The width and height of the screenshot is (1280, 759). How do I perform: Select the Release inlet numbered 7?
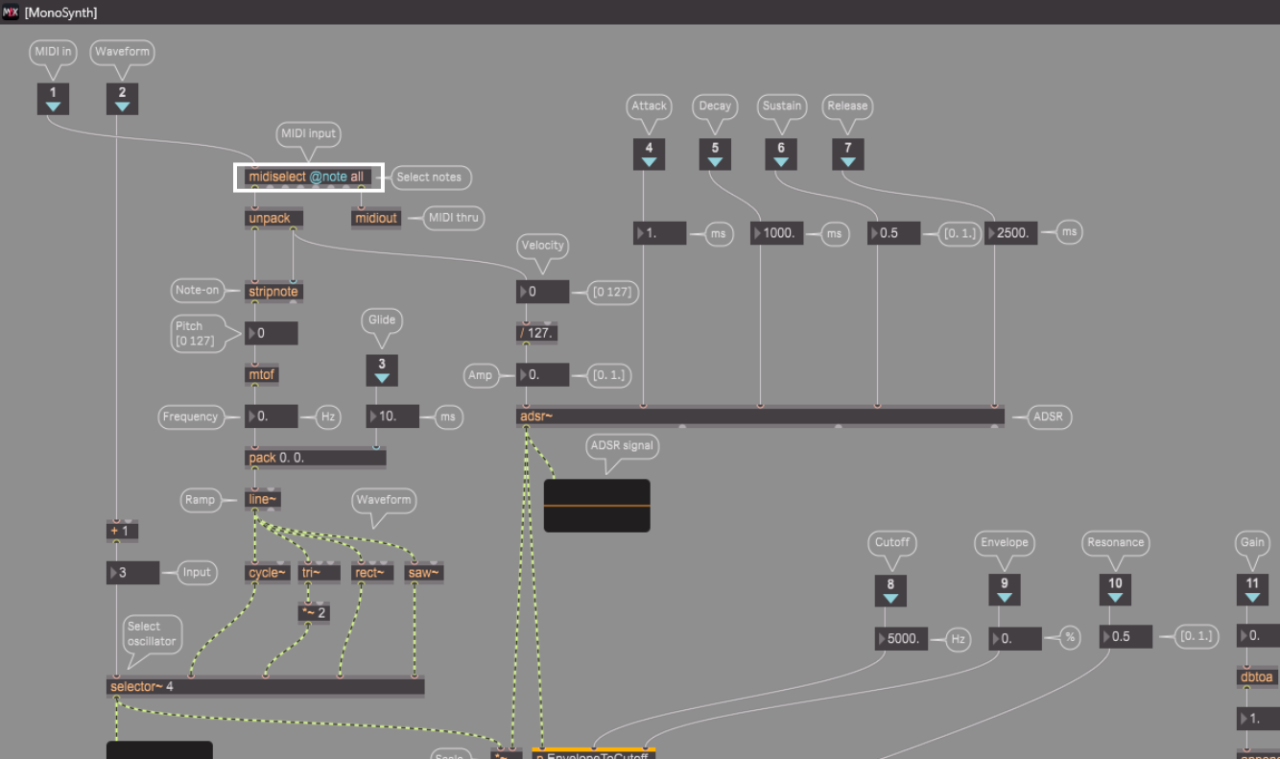coord(848,154)
